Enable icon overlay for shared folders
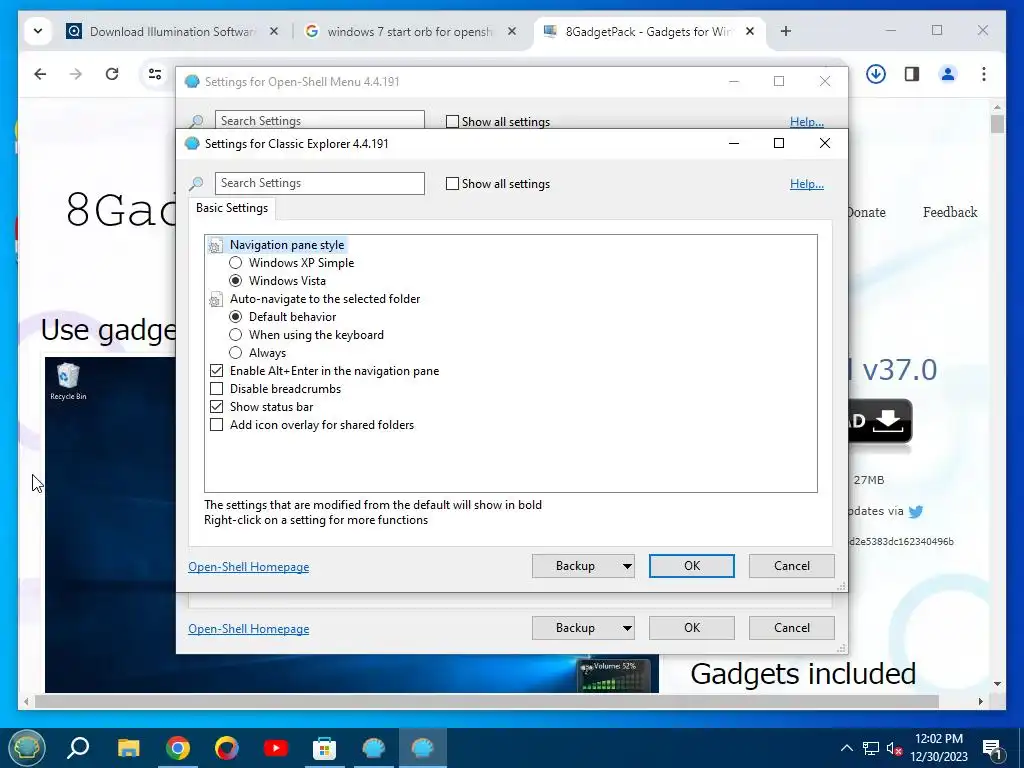This screenshot has width=1024, height=768. pyautogui.click(x=216, y=424)
